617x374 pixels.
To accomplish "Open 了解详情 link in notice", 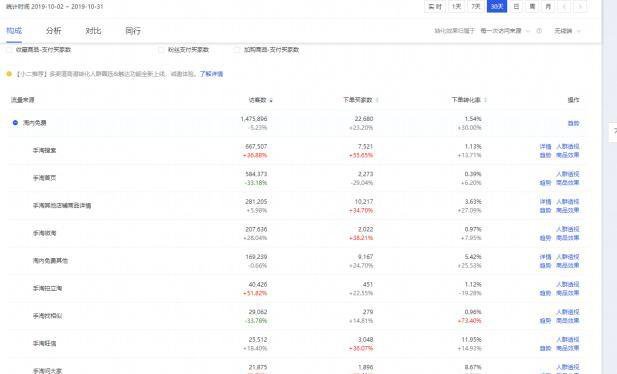I will pyautogui.click(x=211, y=74).
